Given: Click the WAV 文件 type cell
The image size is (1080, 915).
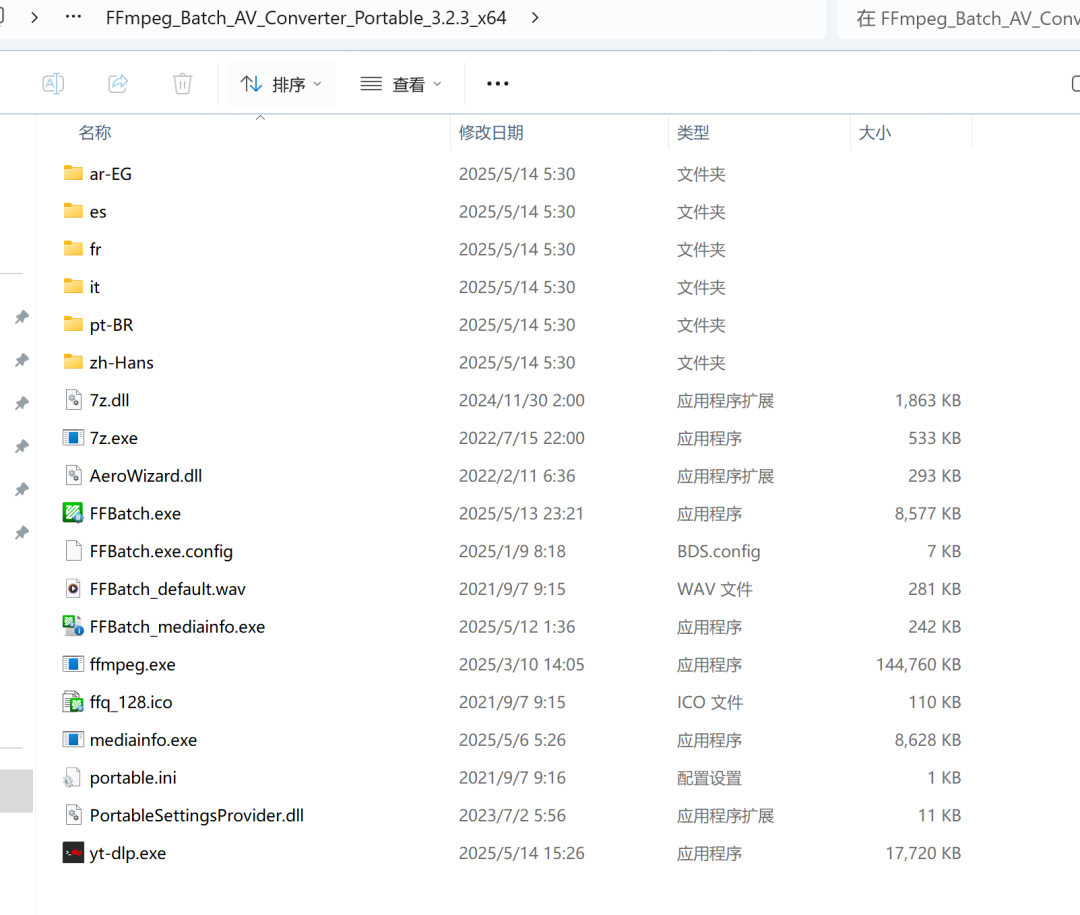Looking at the screenshot, I should (x=714, y=589).
